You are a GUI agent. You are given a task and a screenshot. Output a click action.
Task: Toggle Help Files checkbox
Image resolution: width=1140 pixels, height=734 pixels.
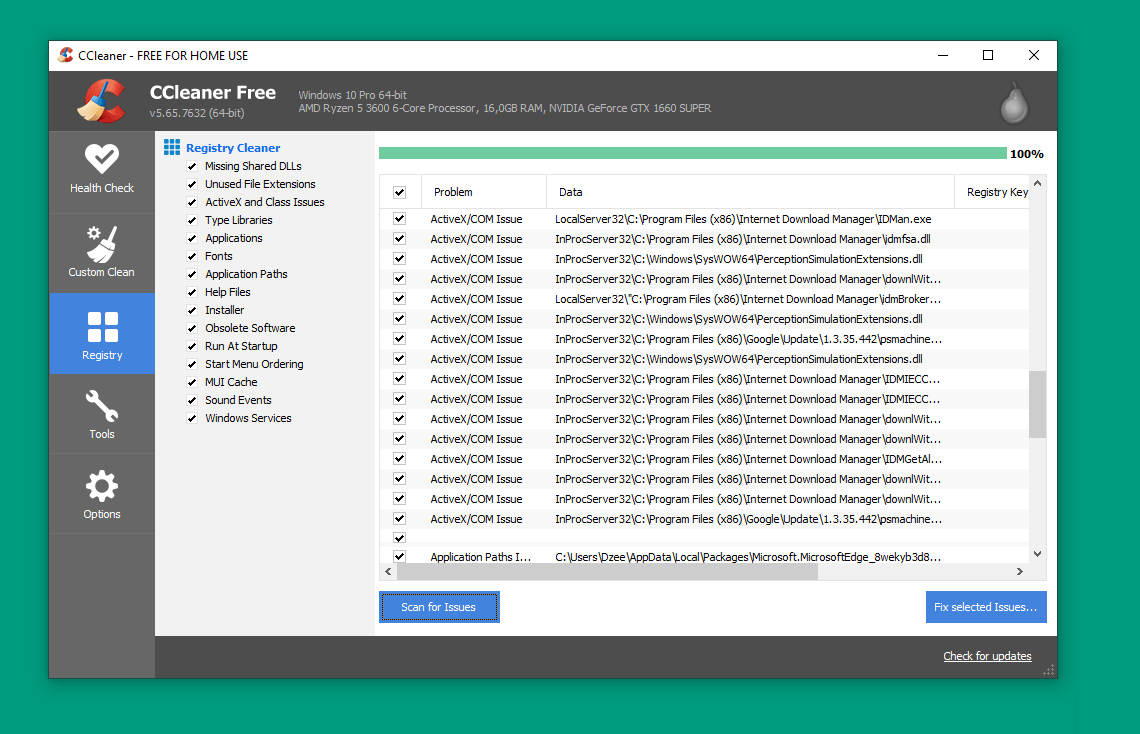click(x=192, y=292)
